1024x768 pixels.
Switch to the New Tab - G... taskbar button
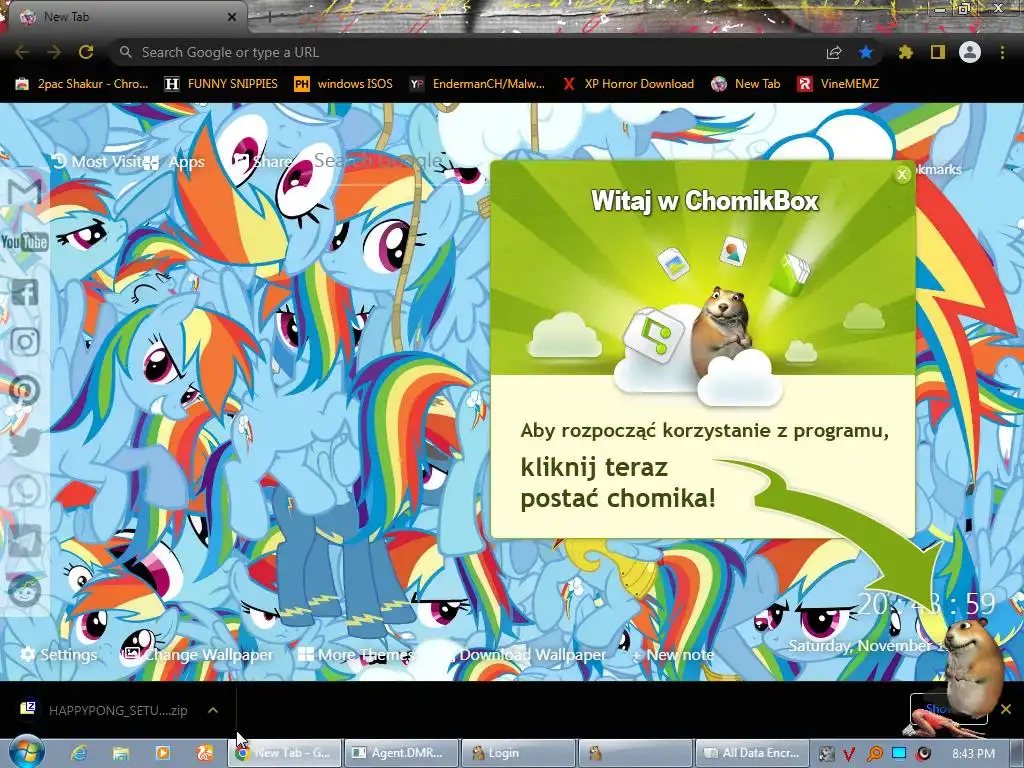285,753
